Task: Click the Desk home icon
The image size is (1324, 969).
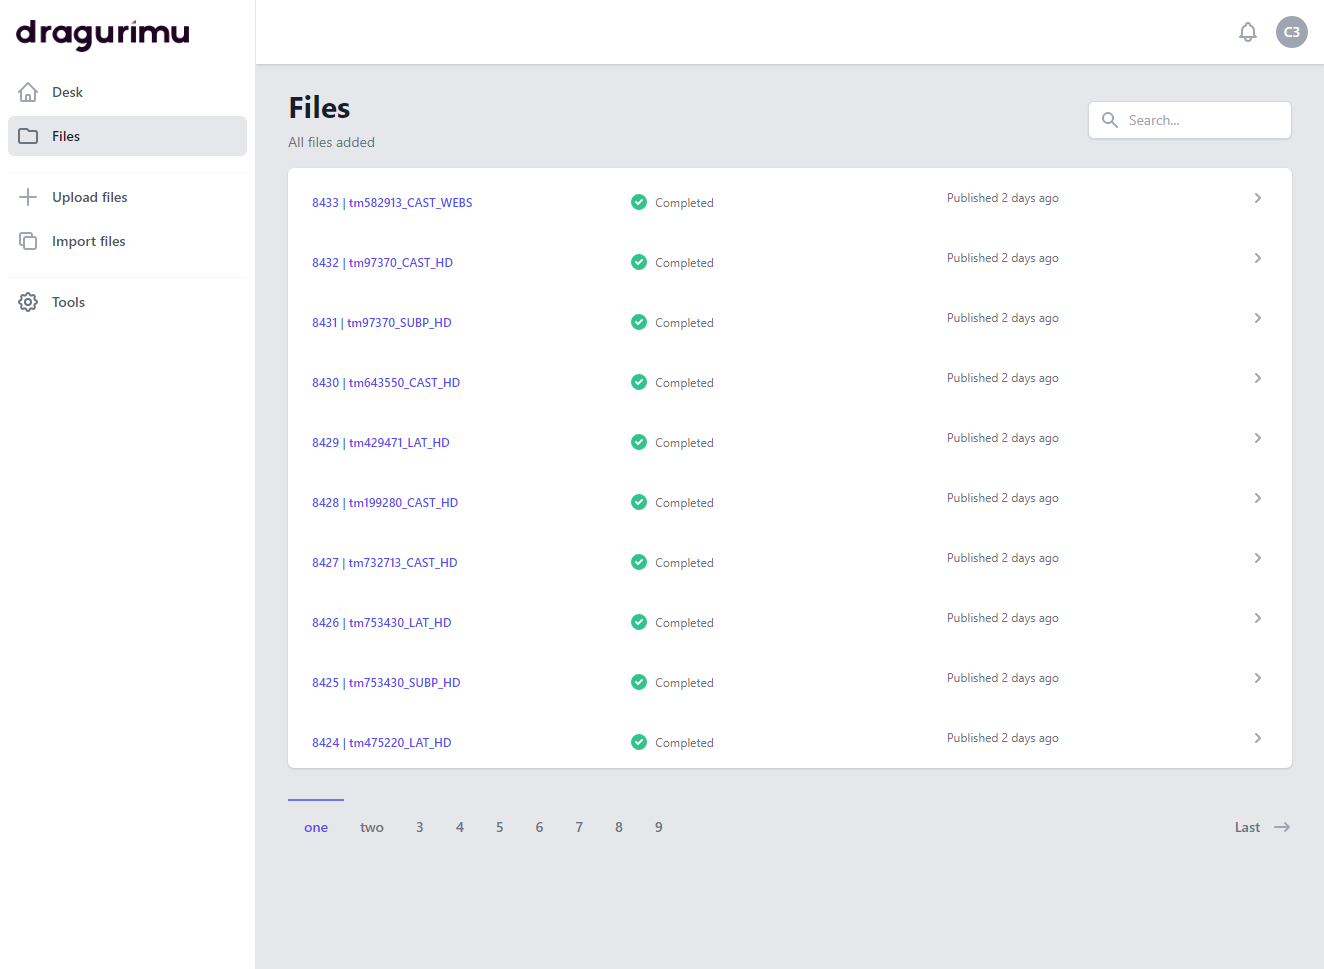Action: 28,92
